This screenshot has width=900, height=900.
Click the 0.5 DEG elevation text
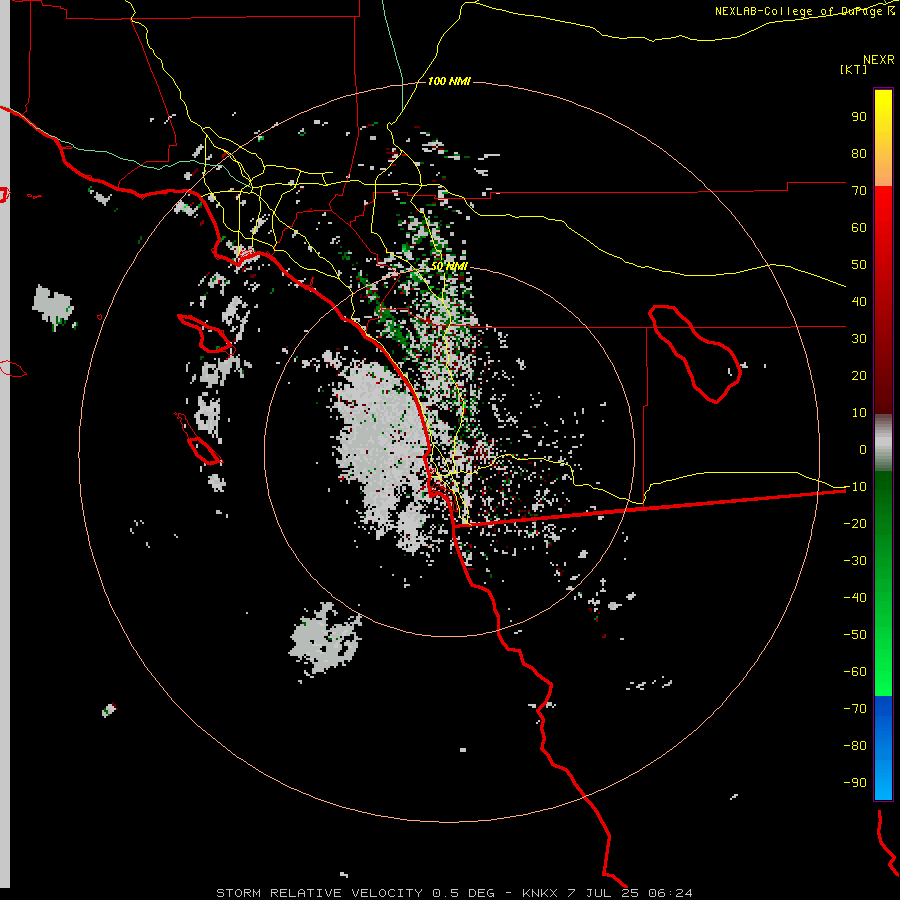coord(462,893)
